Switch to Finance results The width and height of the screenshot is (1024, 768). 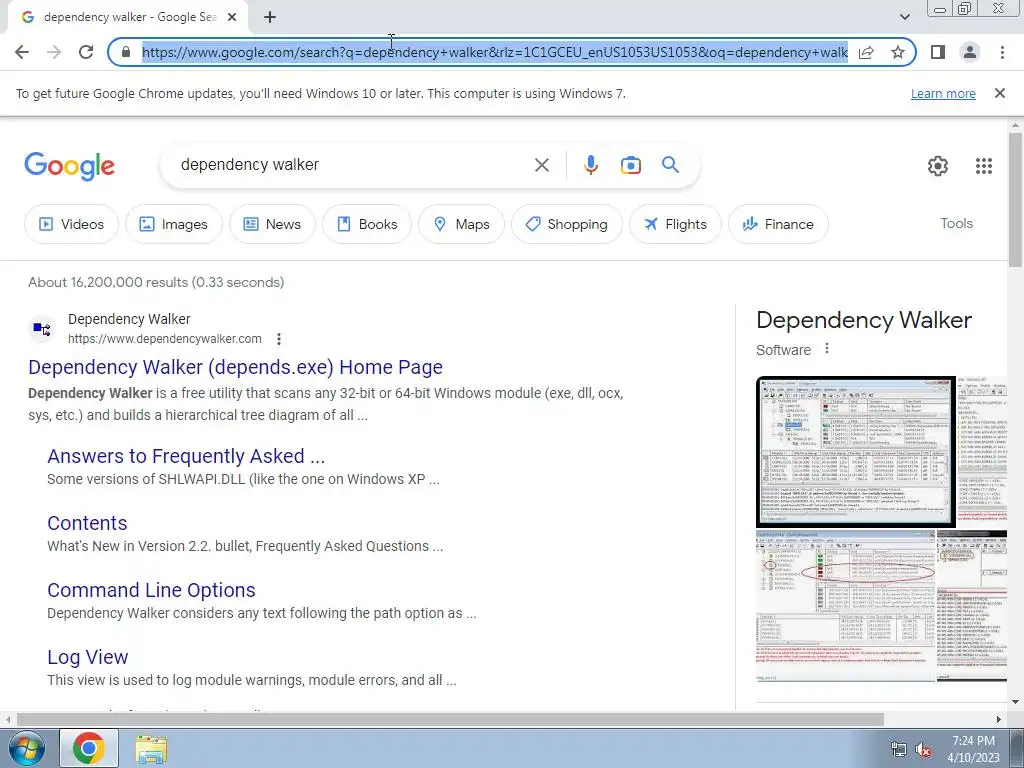click(x=778, y=224)
